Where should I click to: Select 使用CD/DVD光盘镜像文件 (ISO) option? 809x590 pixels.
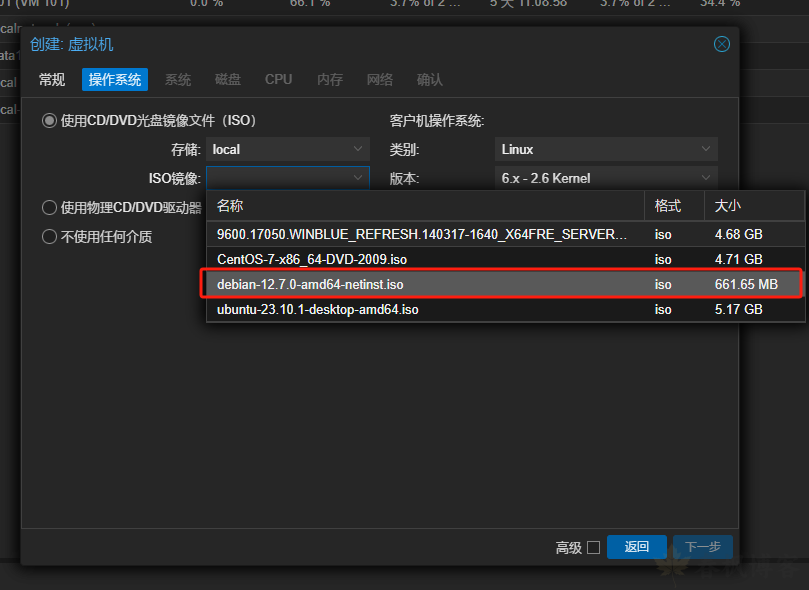pyautogui.click(x=49, y=120)
